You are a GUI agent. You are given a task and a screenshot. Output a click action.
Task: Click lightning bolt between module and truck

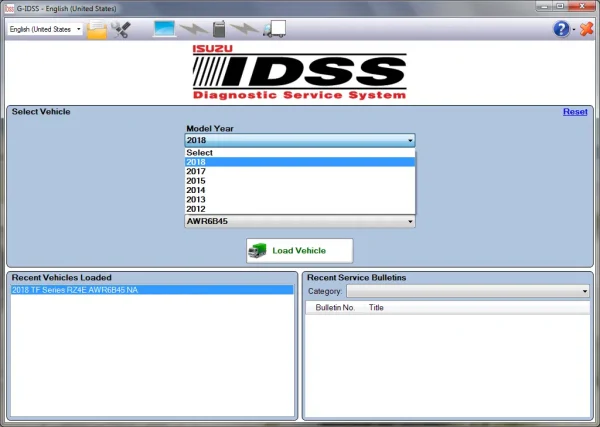[245, 29]
